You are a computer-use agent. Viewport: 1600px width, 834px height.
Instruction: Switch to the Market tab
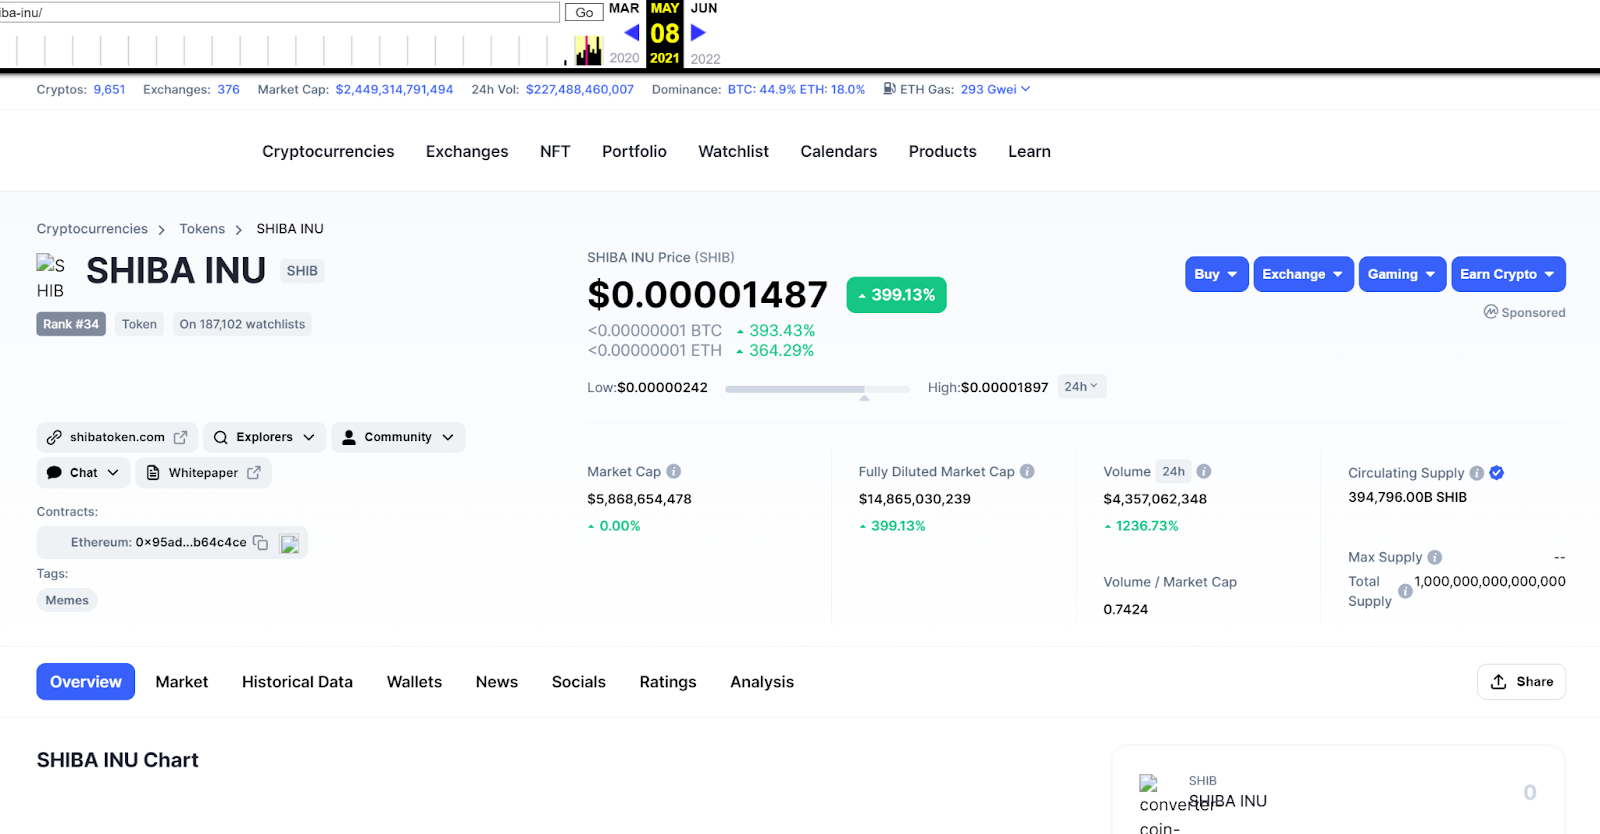pyautogui.click(x=182, y=682)
